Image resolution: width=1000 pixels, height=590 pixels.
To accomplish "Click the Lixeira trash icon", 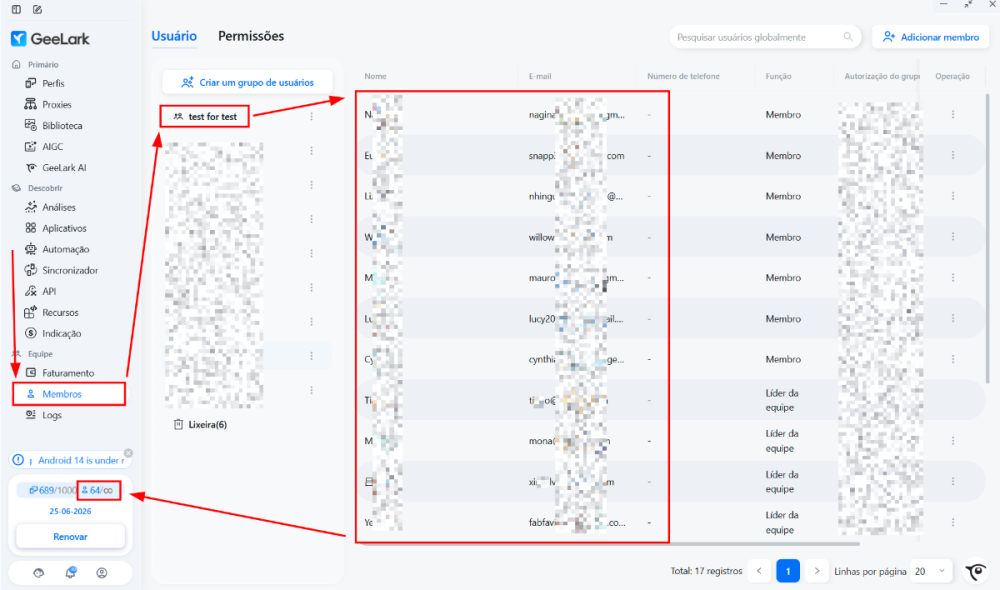I will 179,424.
